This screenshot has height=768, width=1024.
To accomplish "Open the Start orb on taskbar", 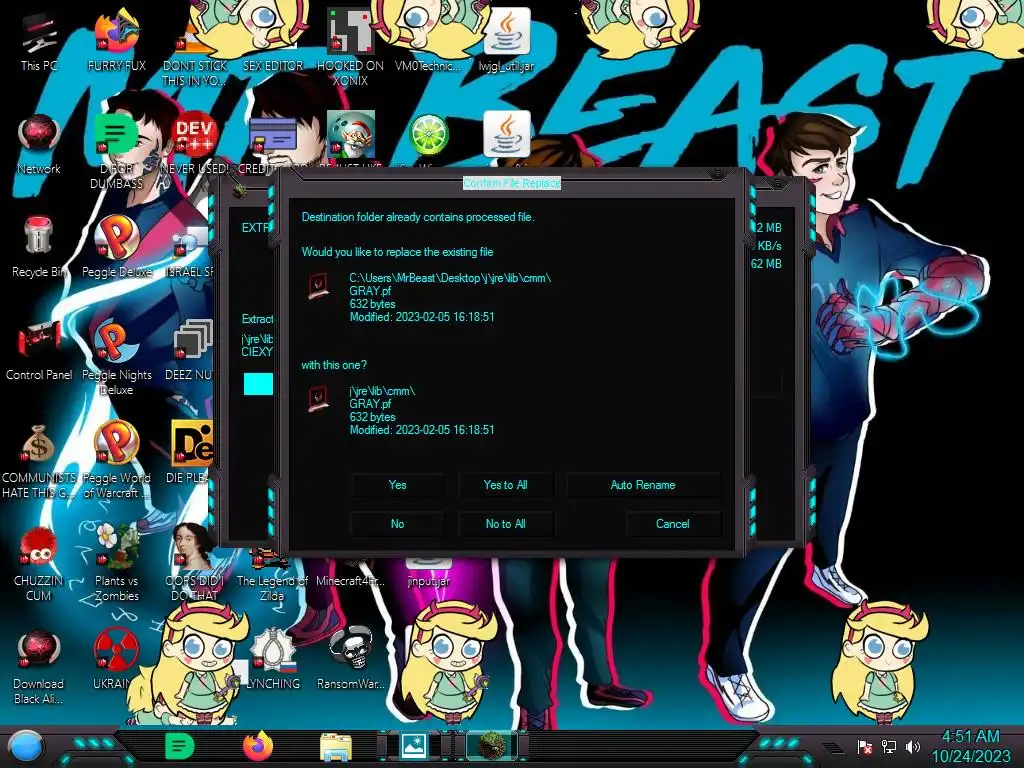I will [x=26, y=746].
